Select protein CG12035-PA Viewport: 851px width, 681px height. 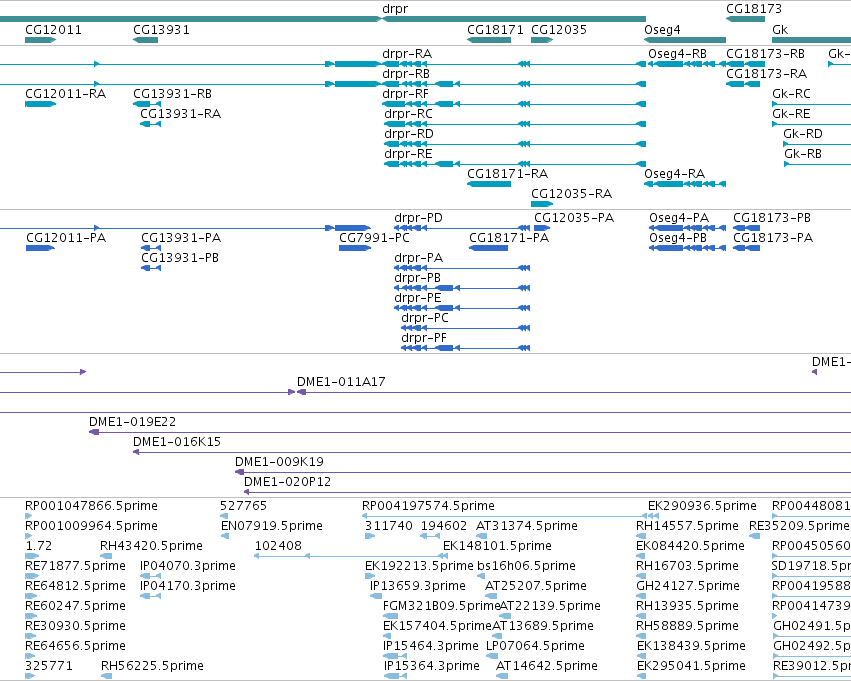(574, 218)
